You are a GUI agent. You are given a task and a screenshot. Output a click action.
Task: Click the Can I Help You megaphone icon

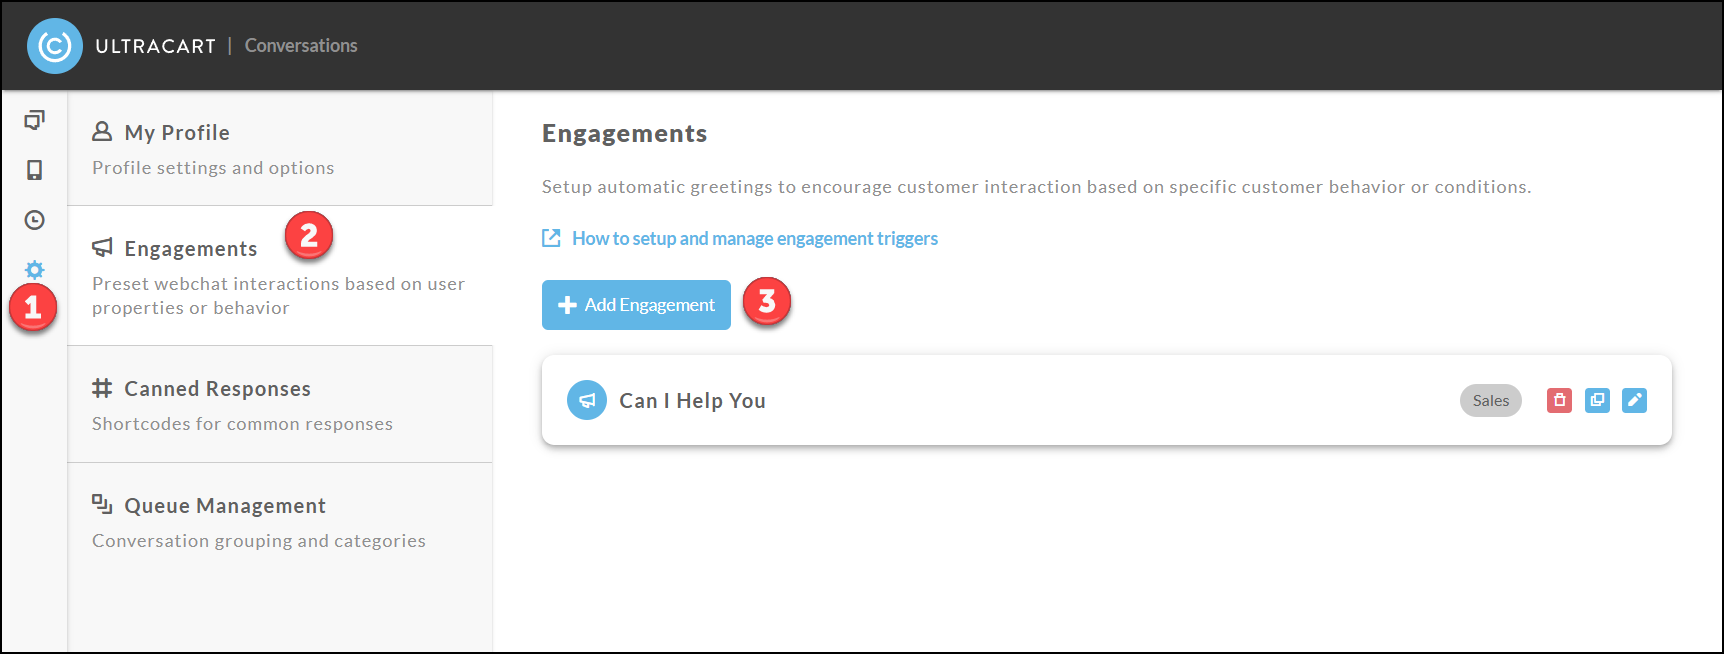click(x=587, y=400)
